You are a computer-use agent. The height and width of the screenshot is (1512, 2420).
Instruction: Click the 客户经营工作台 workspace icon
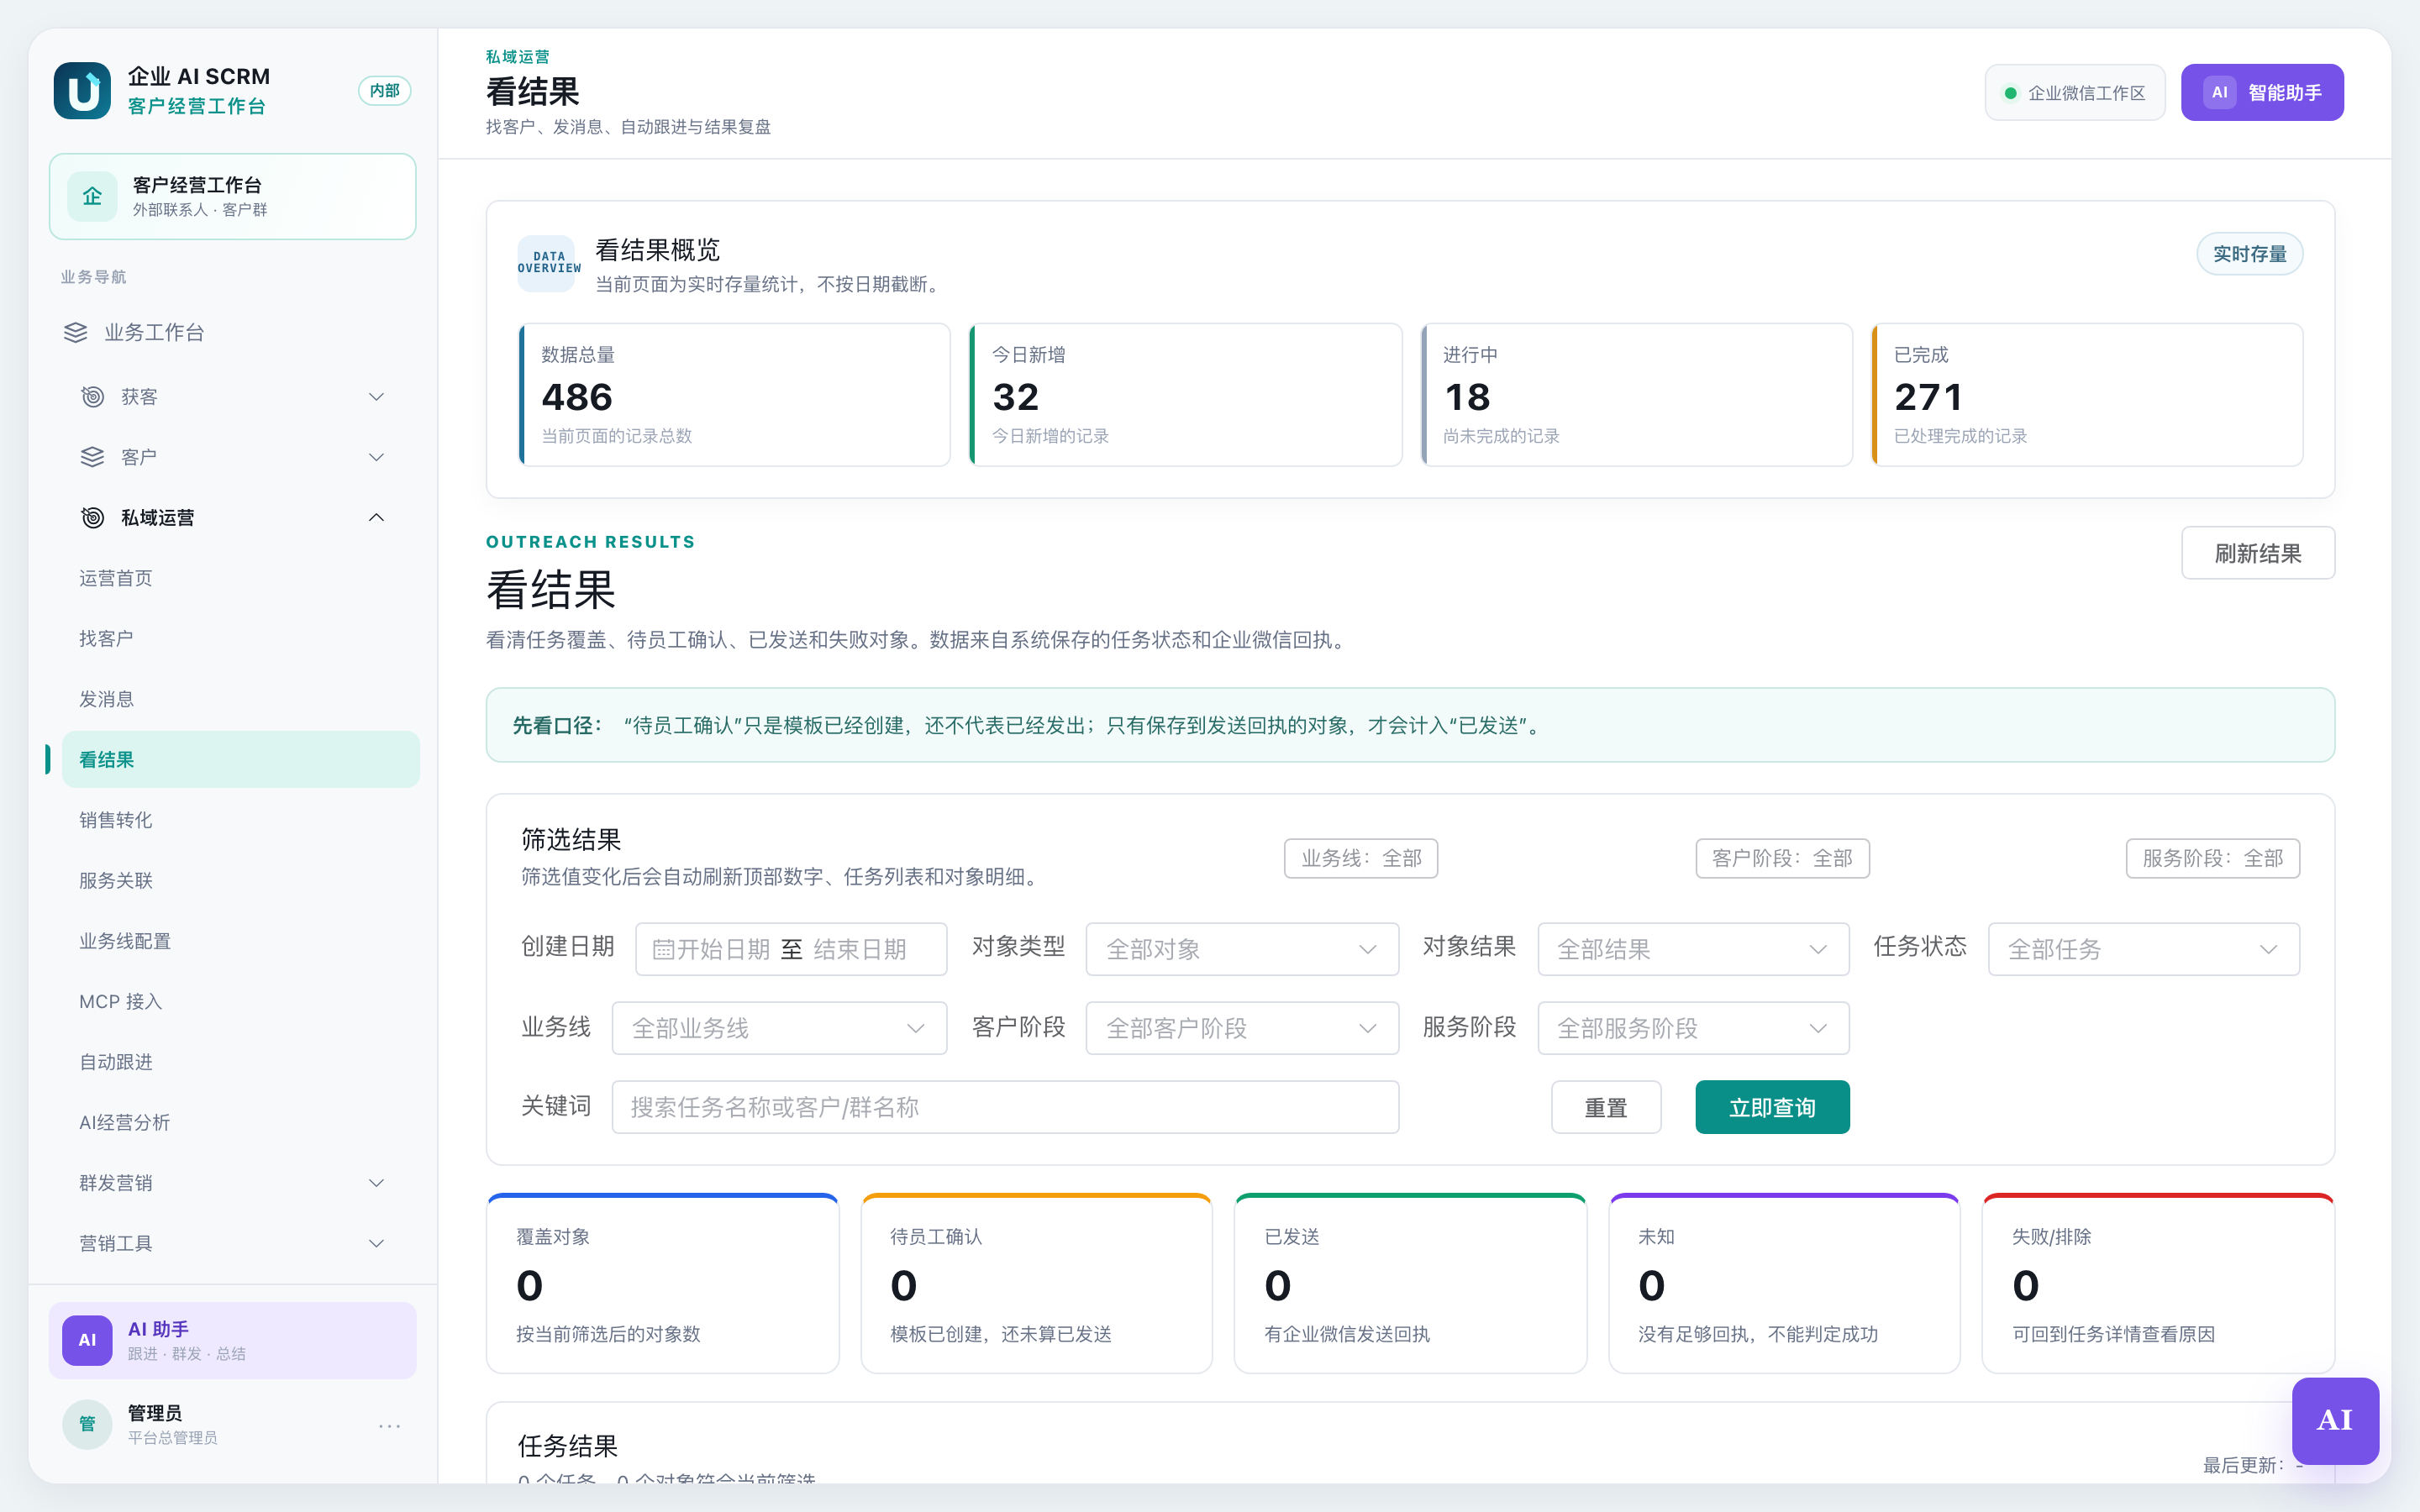point(92,196)
